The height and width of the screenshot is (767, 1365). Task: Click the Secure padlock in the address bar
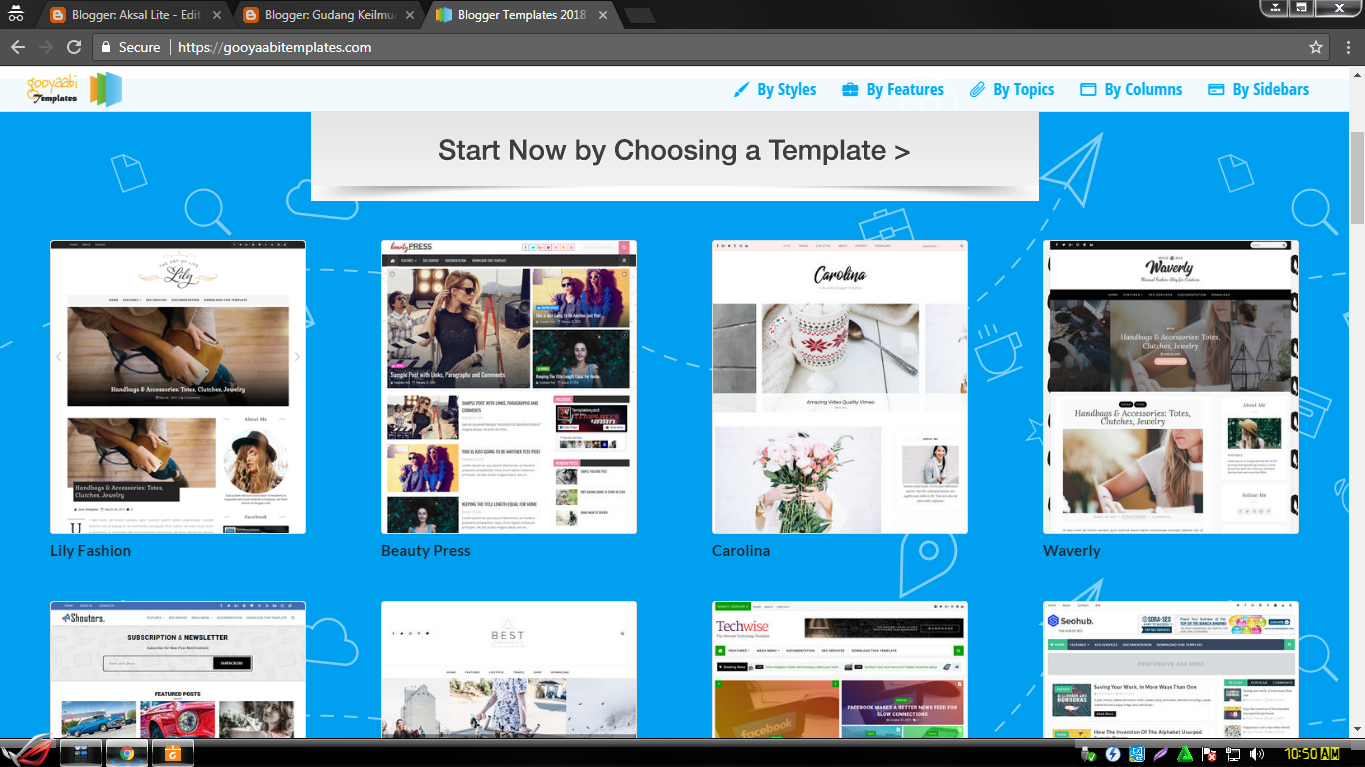107,46
